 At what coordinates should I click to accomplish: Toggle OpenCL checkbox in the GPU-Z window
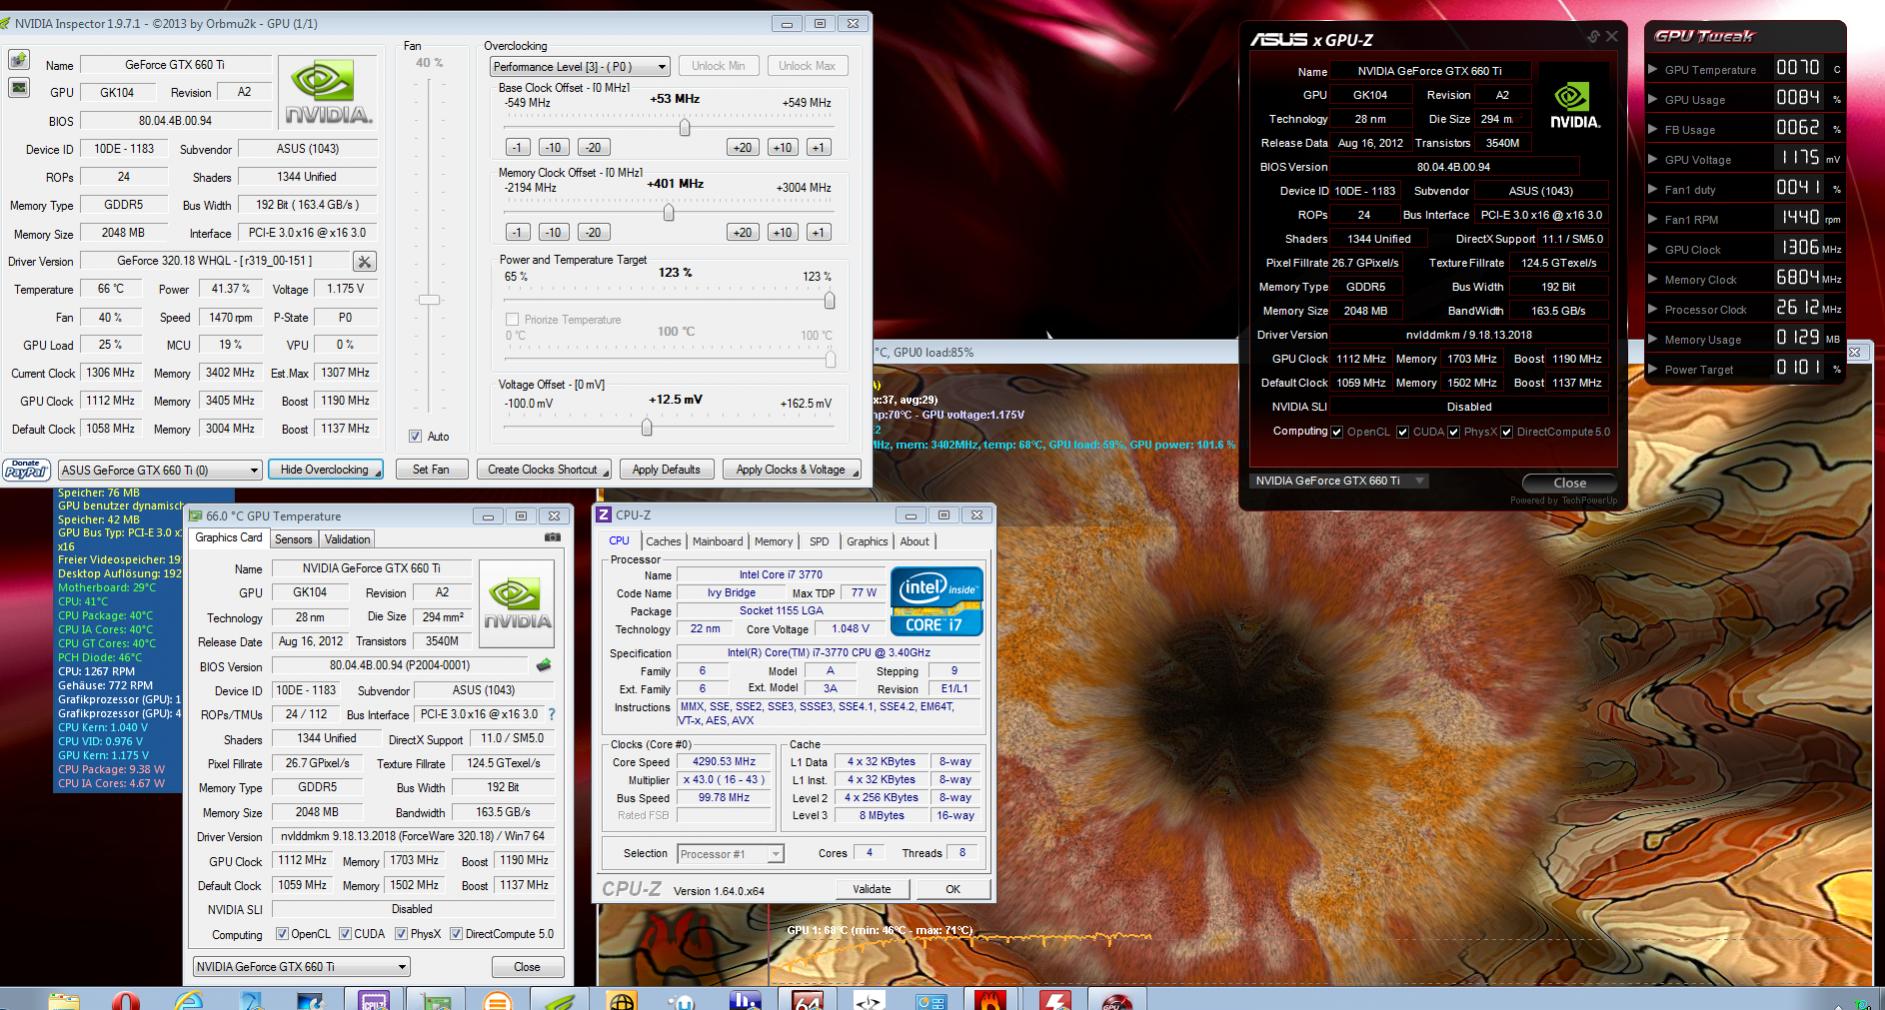[x=282, y=934]
